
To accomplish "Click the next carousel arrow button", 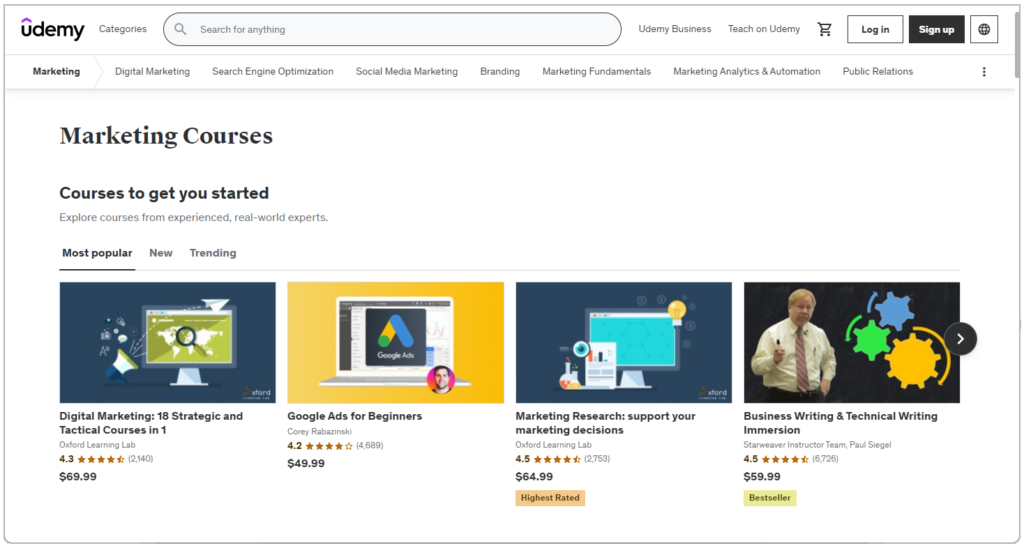I will 960,338.
